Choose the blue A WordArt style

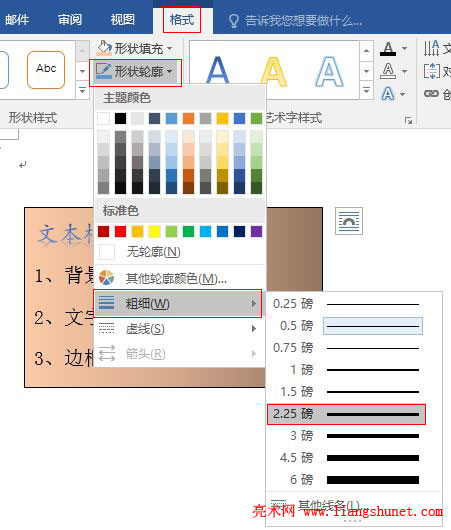point(217,70)
